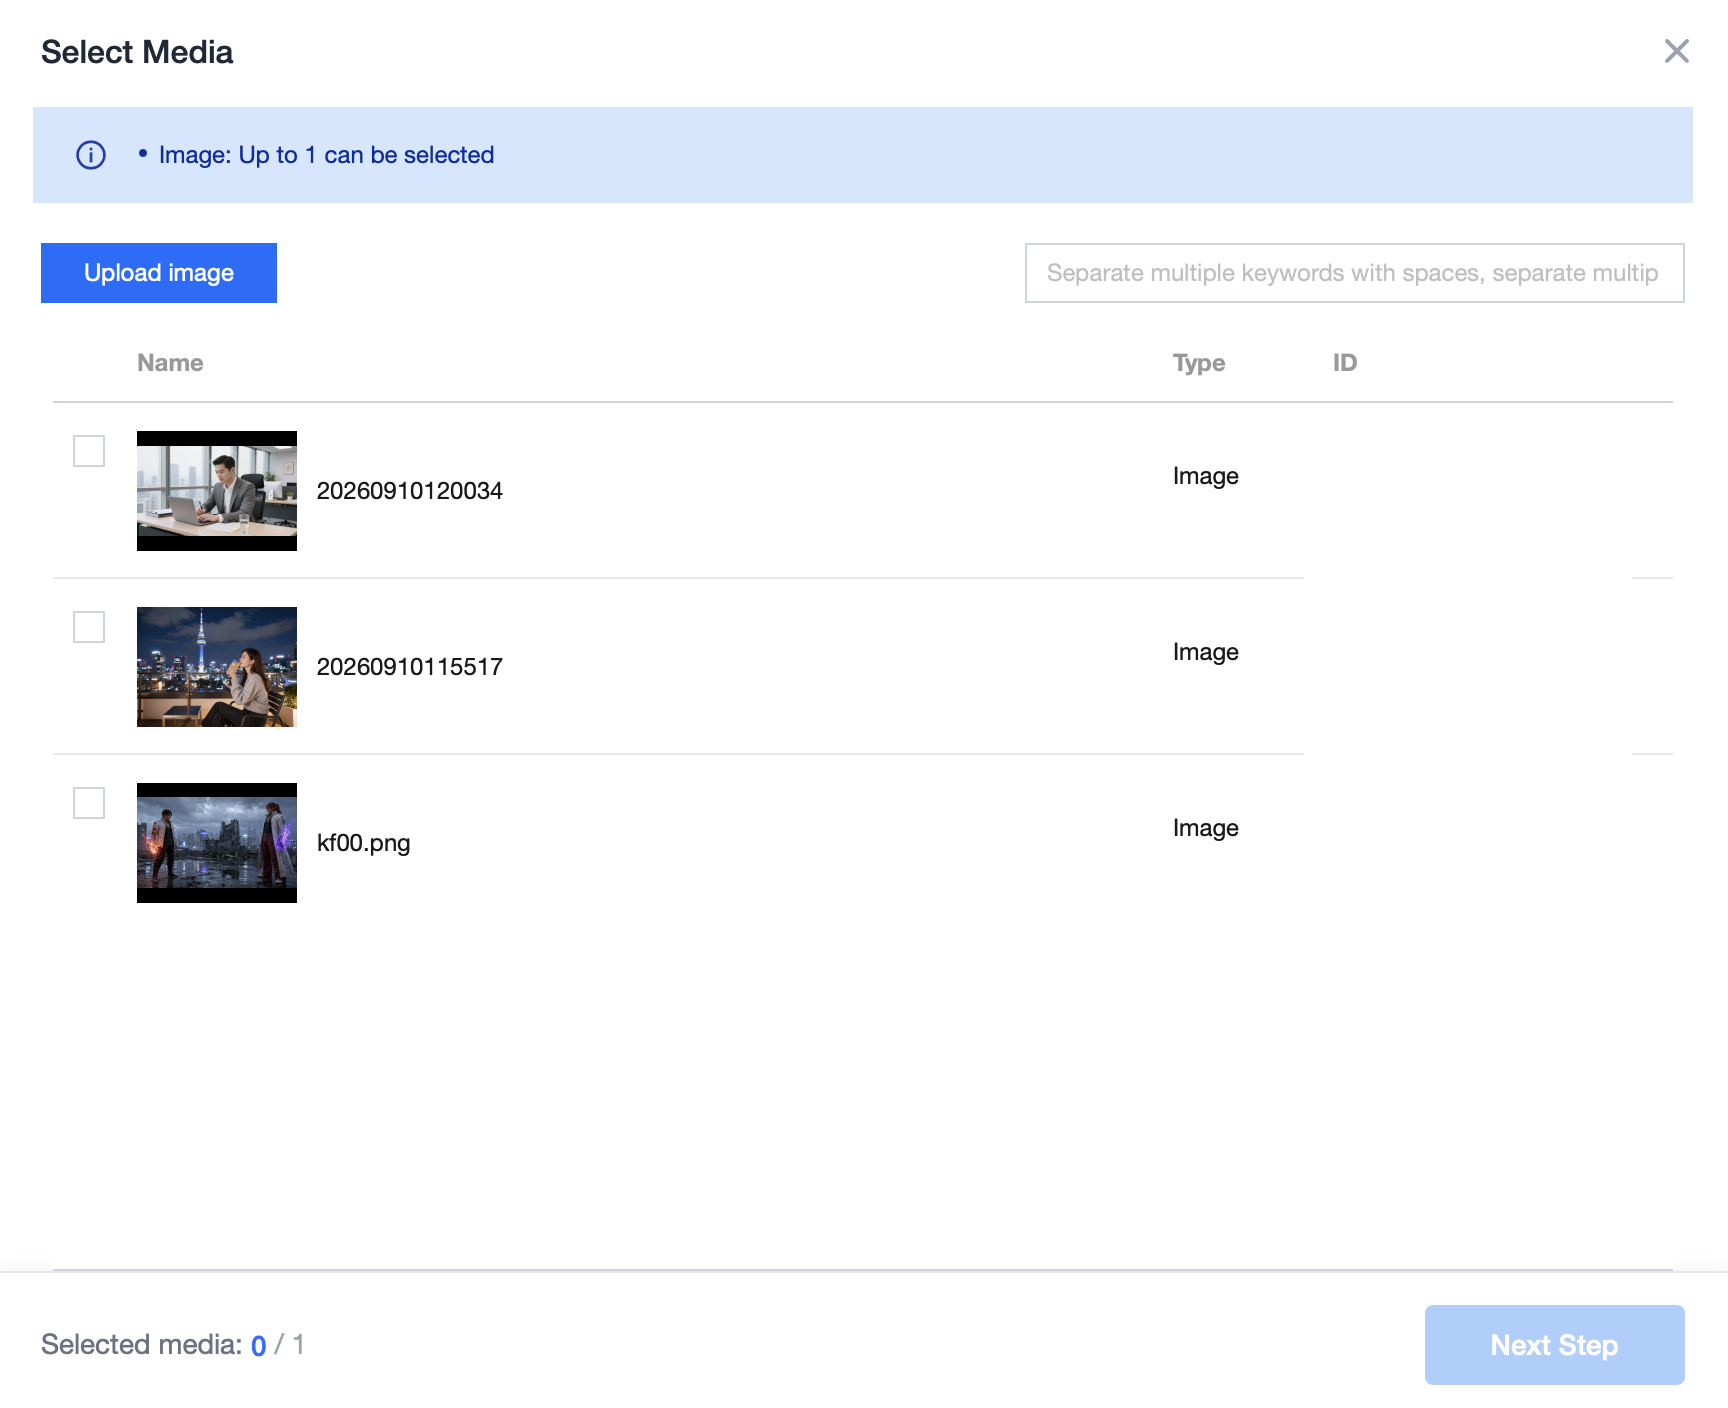Click the 'Image: Up to 1 can be selected' notice
The width and height of the screenshot is (1728, 1408).
coord(326,155)
